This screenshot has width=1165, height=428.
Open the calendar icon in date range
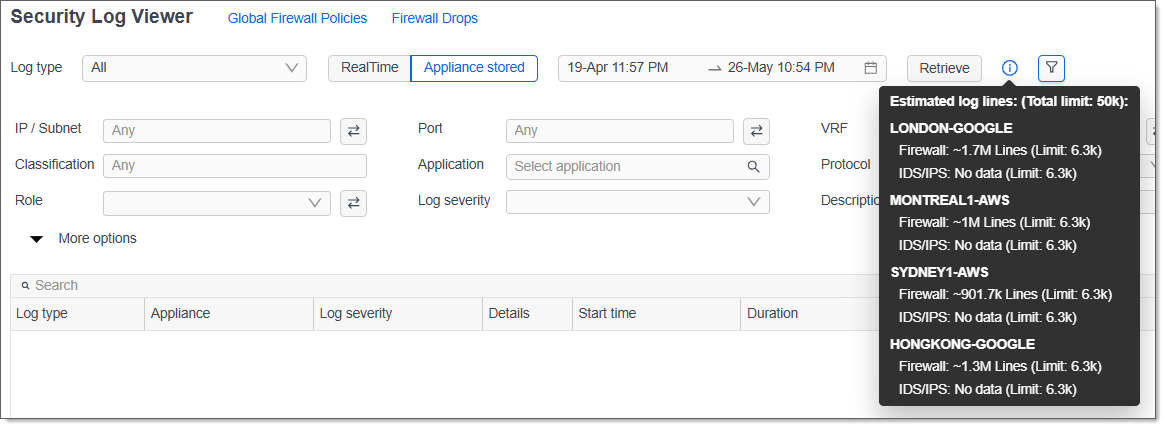click(x=871, y=68)
